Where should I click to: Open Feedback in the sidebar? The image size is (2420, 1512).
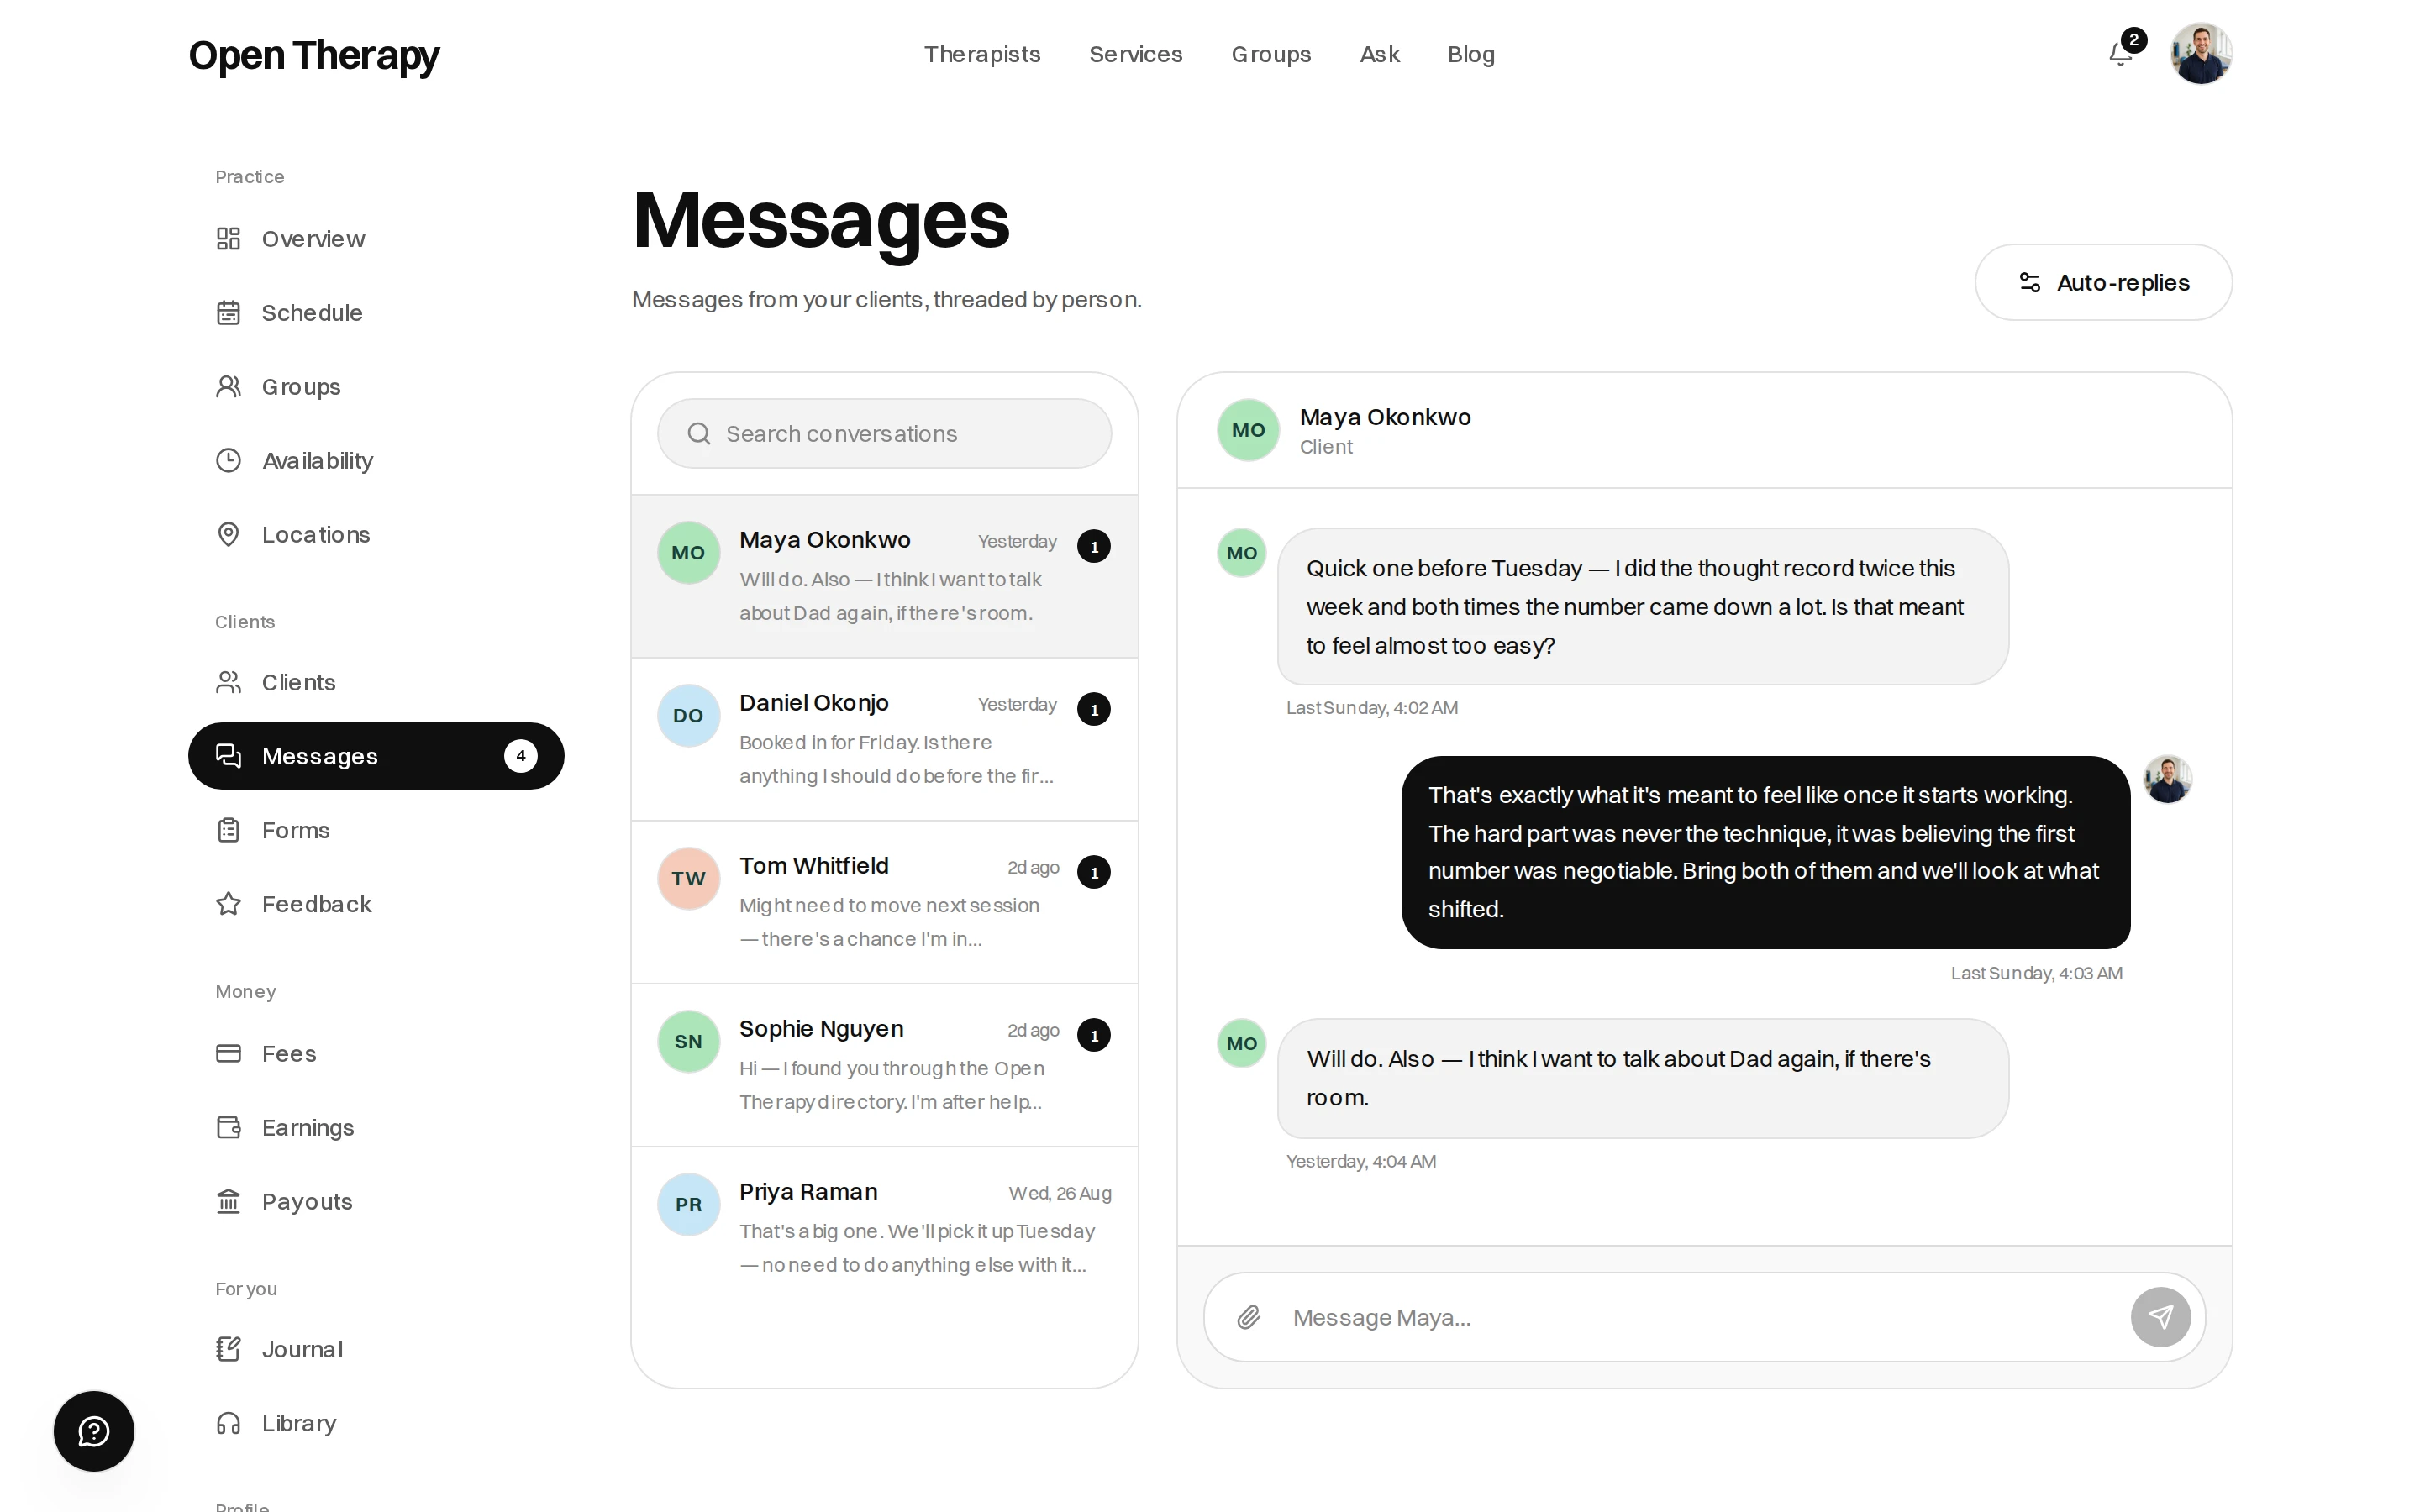376,904
